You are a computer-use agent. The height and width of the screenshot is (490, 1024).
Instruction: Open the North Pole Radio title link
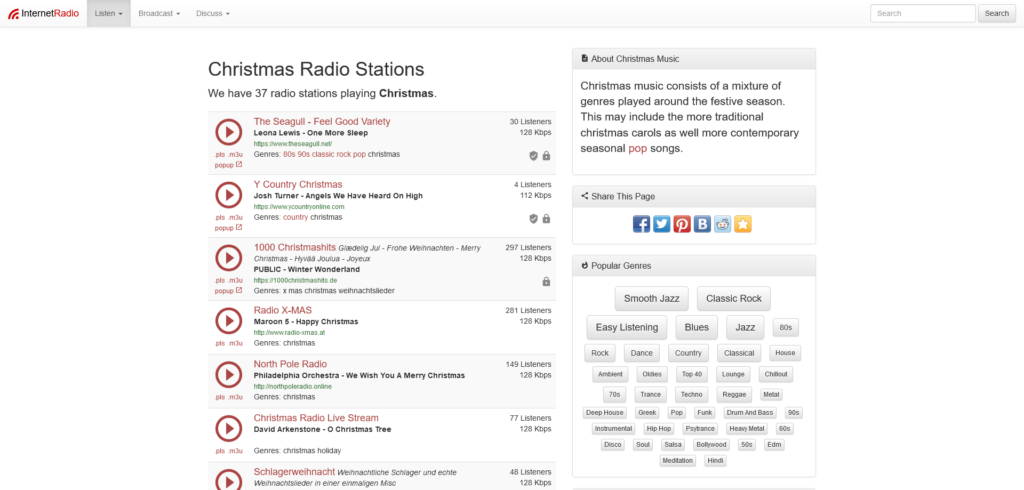(291, 364)
